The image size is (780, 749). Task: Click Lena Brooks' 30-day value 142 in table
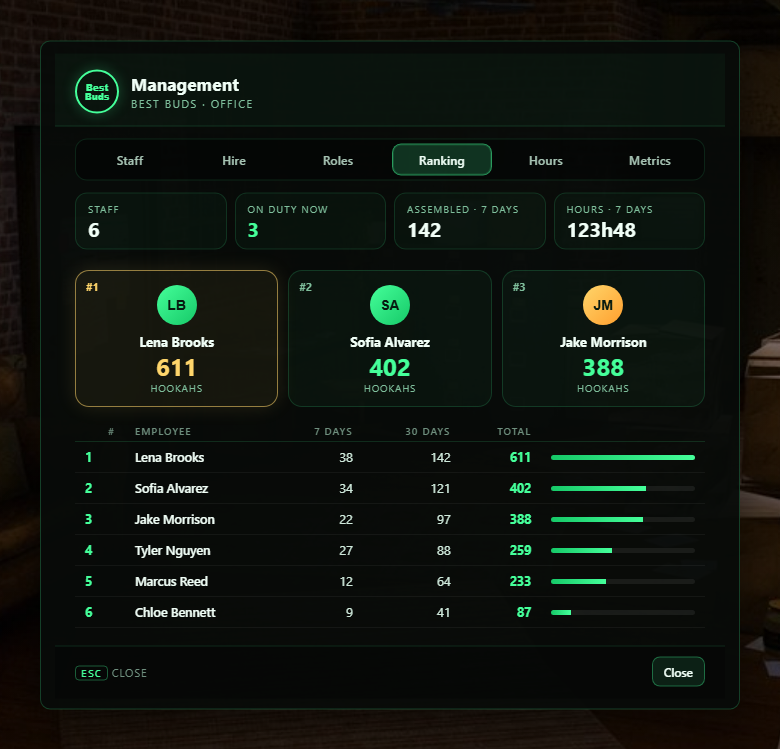coord(440,458)
